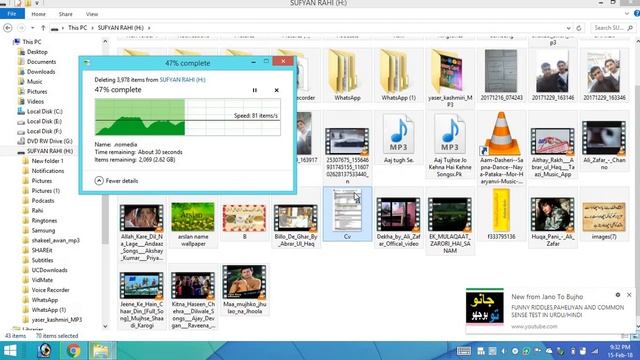Go up one folder level
The image size is (640, 360).
point(43,28)
